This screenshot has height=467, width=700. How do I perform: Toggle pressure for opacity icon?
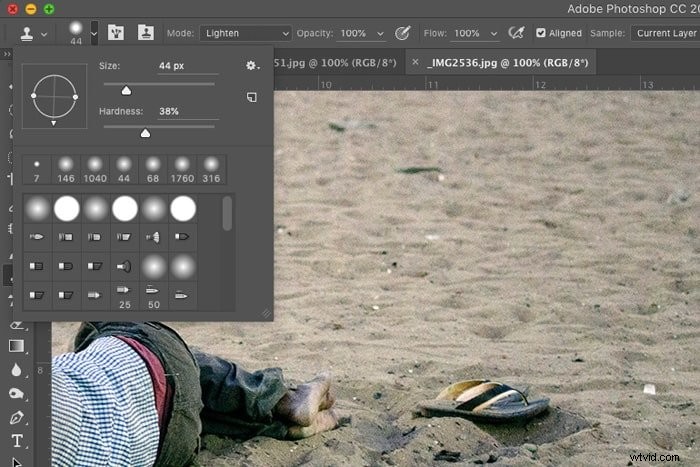tap(402, 33)
